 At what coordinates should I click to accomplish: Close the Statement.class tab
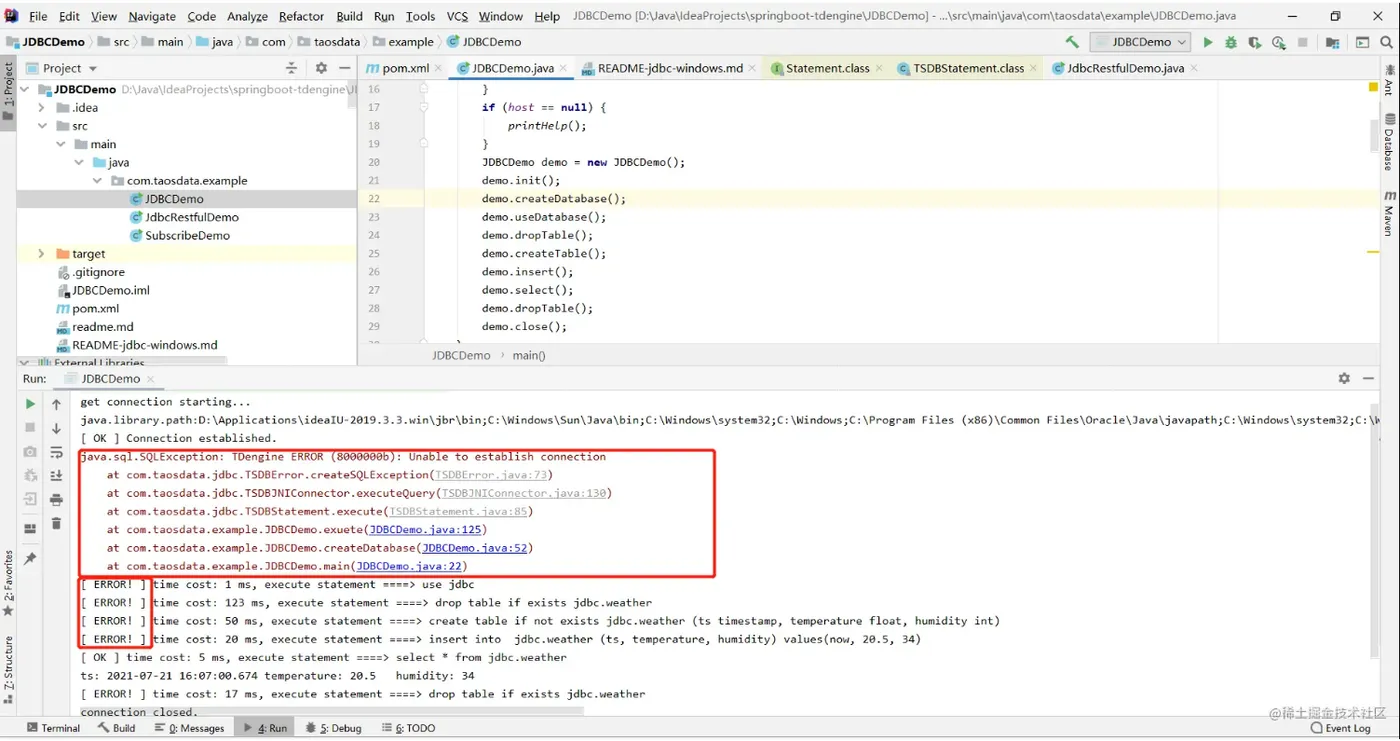[879, 68]
